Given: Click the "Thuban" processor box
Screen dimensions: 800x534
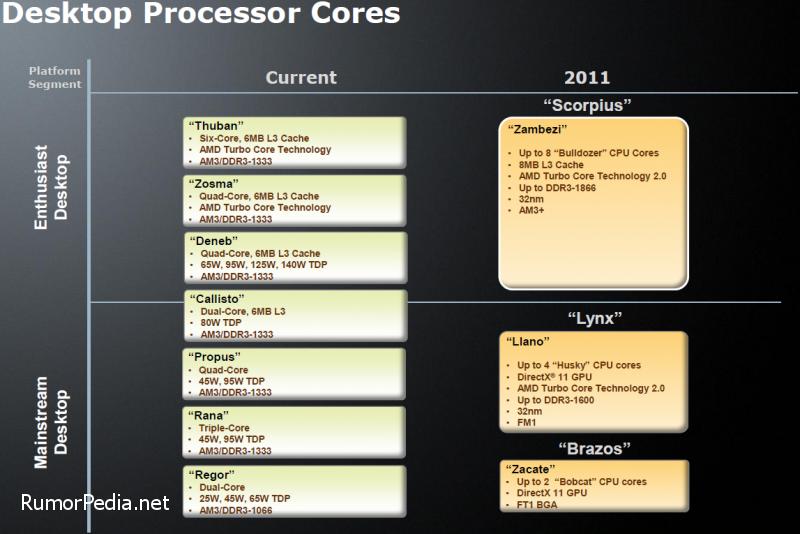Looking at the screenshot, I should [x=295, y=143].
